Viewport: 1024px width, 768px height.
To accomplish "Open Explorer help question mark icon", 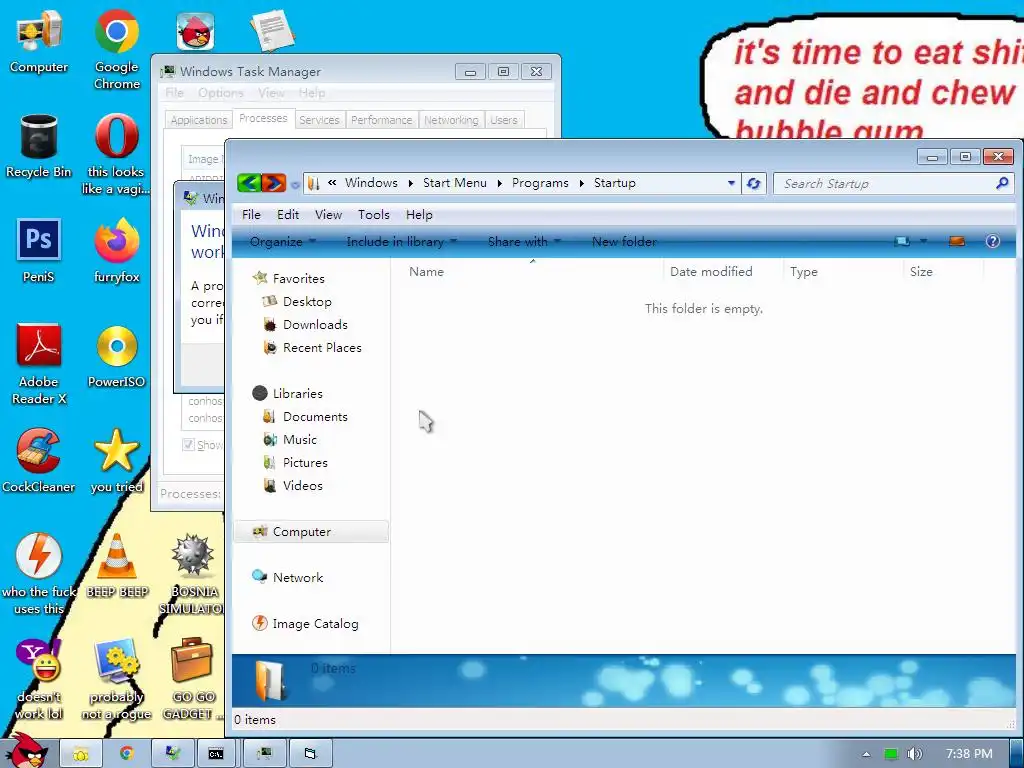I will [993, 242].
